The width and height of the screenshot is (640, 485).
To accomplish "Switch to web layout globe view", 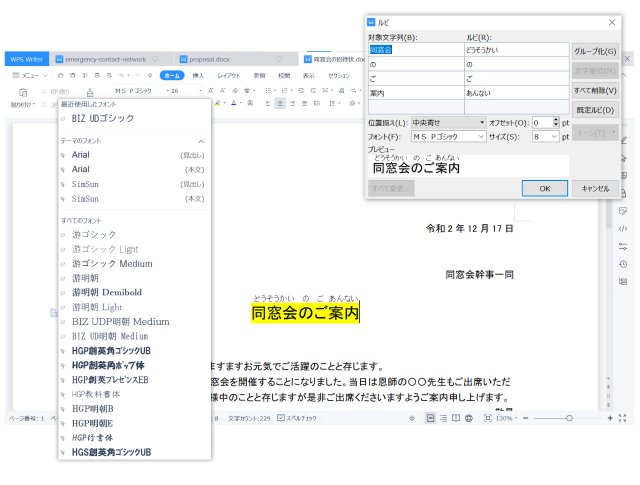I will coord(469,418).
